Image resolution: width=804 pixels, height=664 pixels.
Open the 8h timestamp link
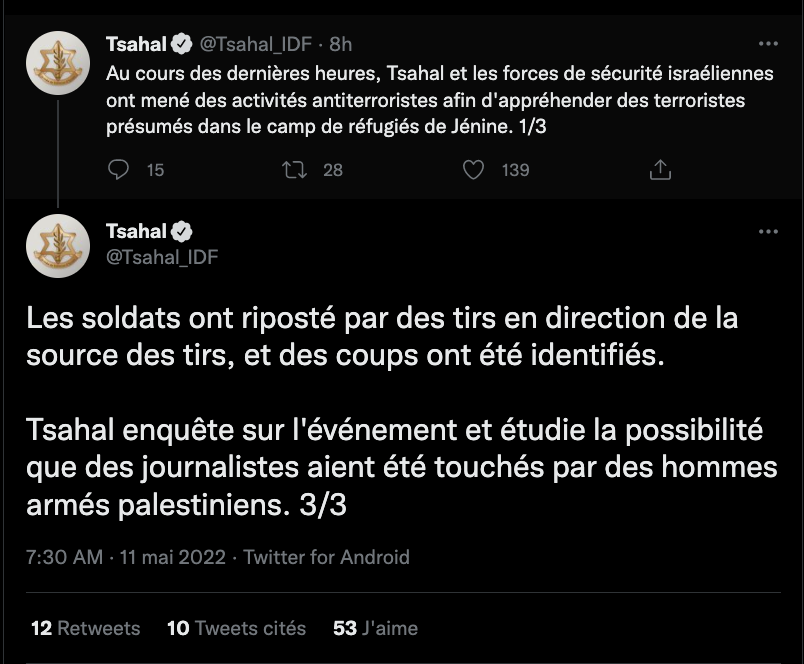click(340, 44)
